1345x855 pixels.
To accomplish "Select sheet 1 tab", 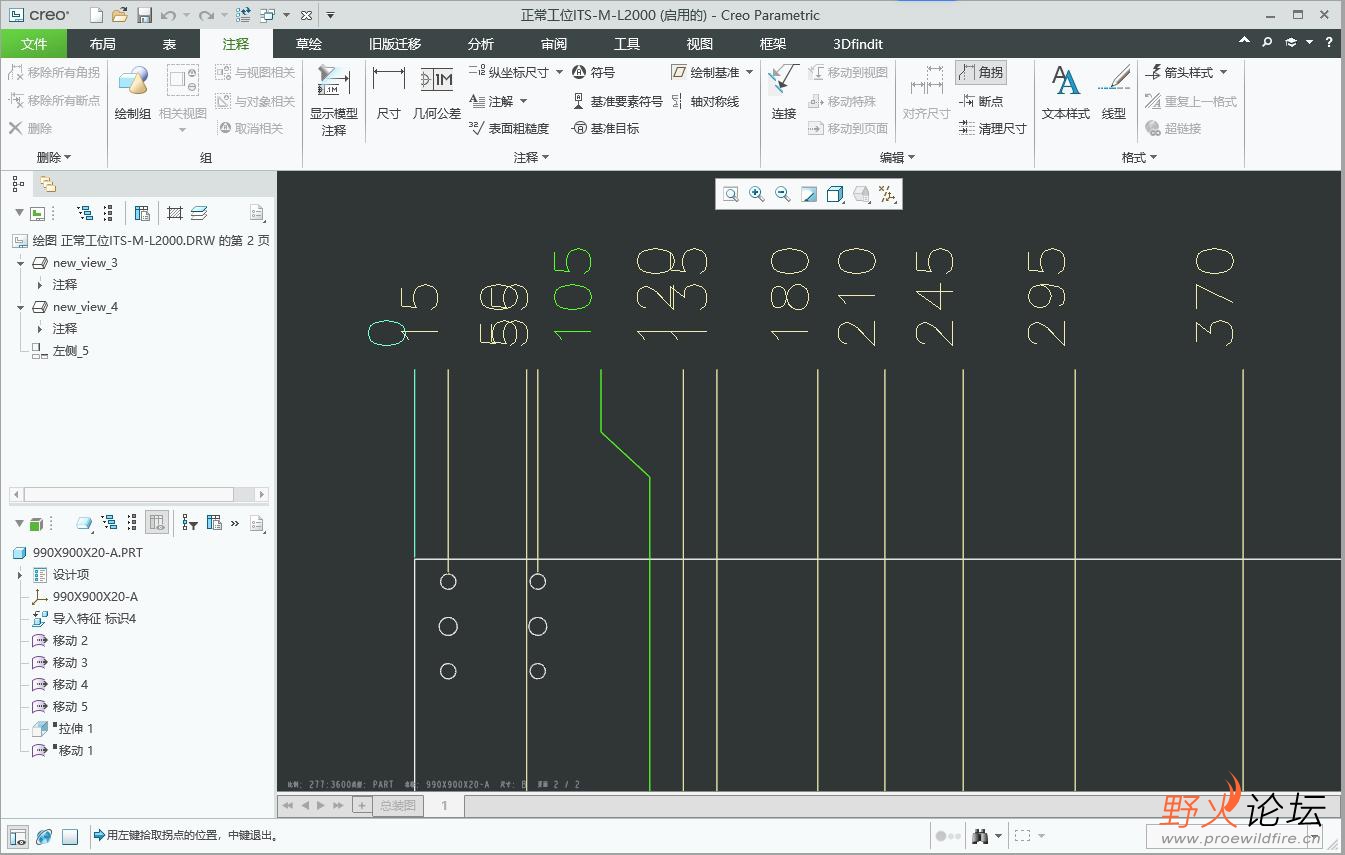I will pyautogui.click(x=445, y=805).
